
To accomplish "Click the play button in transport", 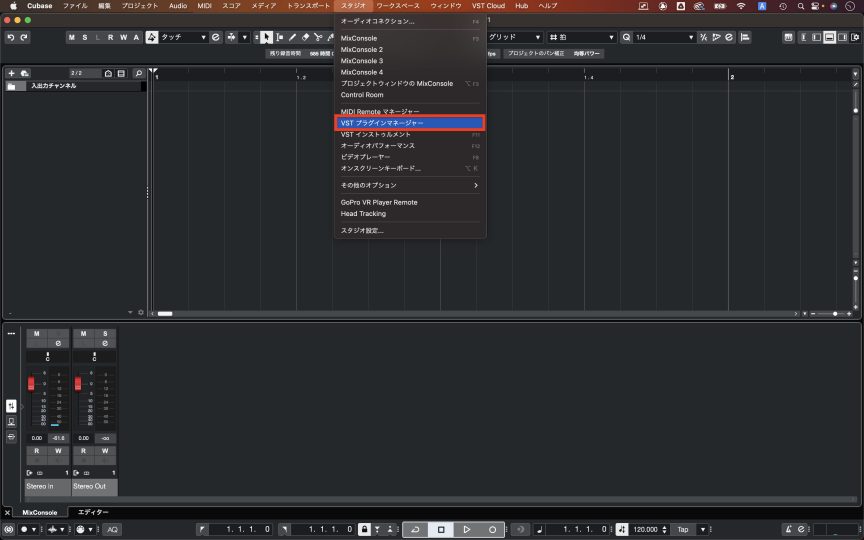I will (x=467, y=529).
